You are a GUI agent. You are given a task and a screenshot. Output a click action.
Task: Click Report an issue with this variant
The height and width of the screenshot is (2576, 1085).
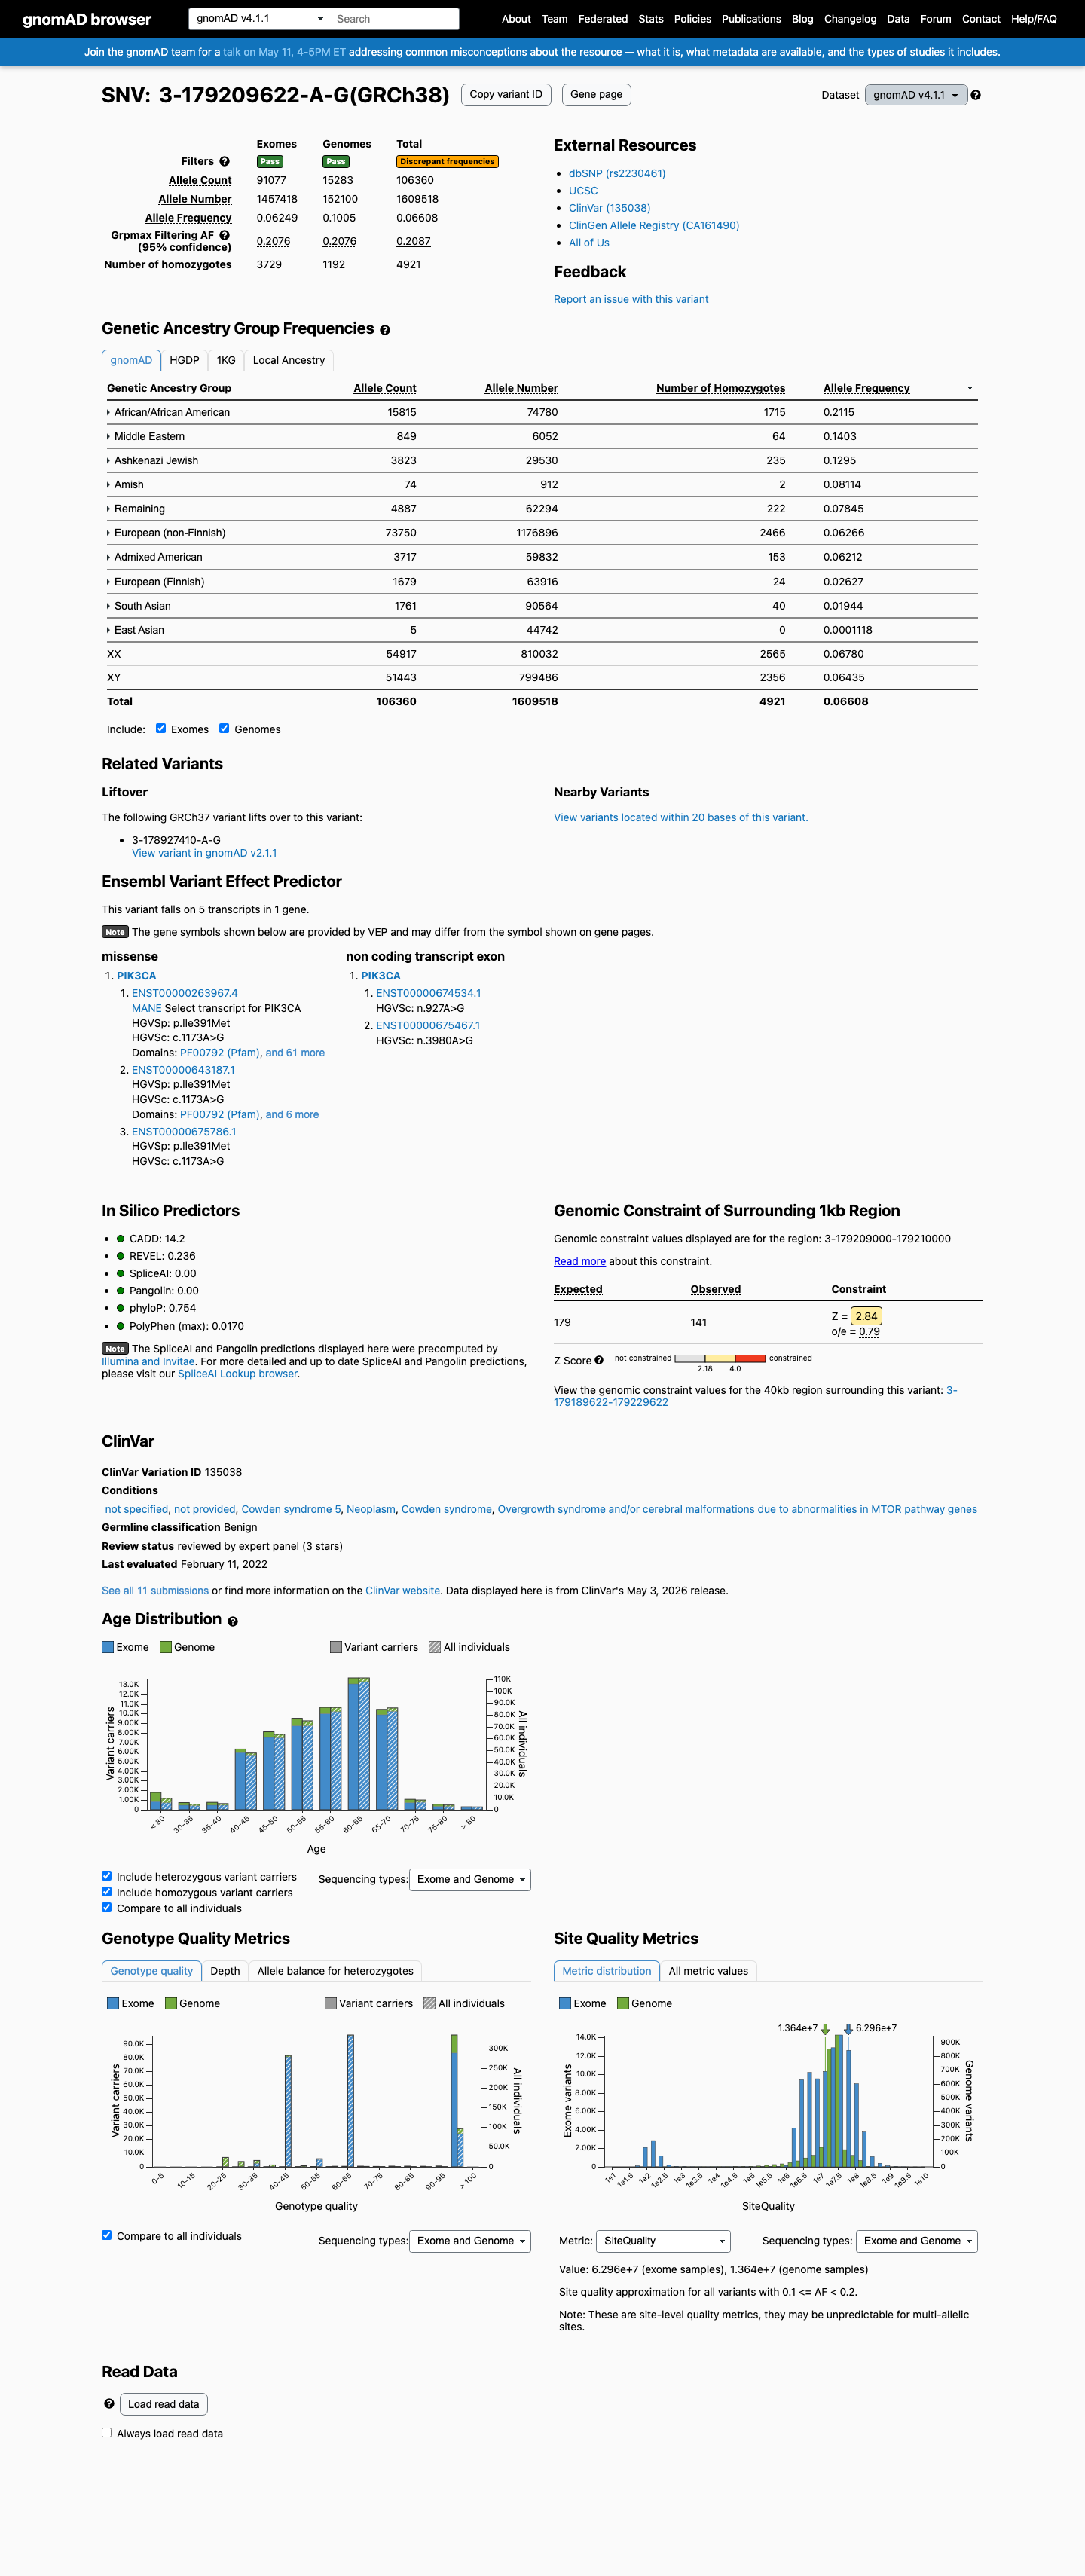(631, 299)
